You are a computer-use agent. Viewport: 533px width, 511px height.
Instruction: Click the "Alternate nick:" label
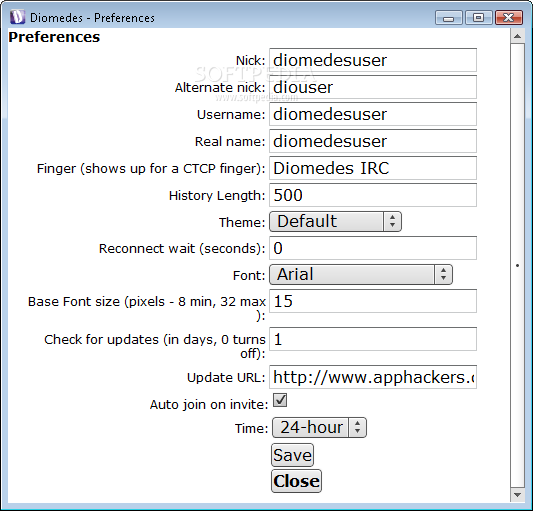pos(220,88)
